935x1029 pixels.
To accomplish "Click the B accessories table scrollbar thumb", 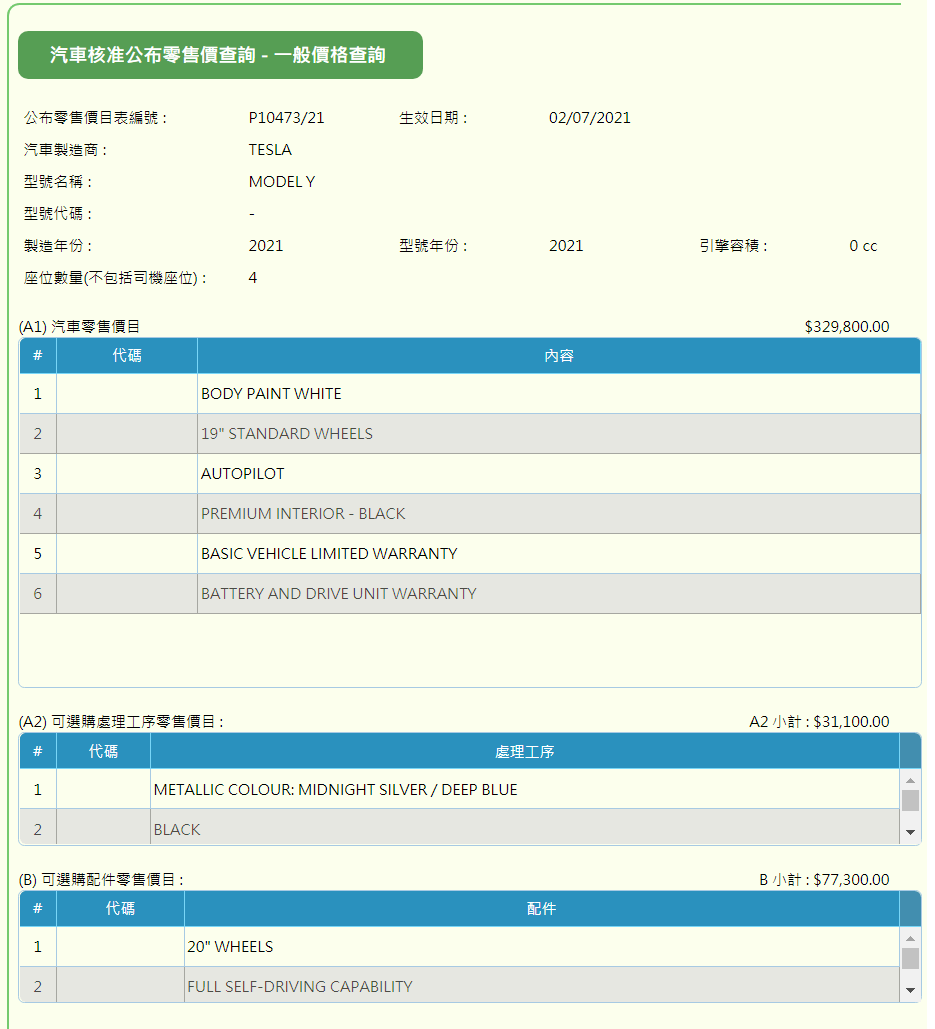I will click(x=909, y=959).
